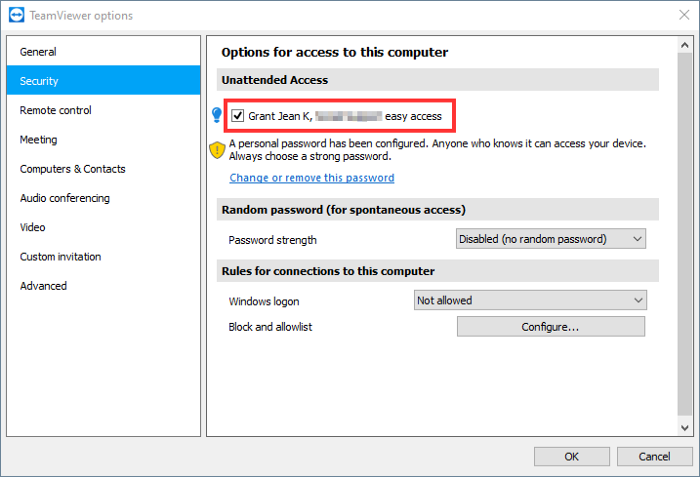Click the Random password section header

(x=438, y=209)
